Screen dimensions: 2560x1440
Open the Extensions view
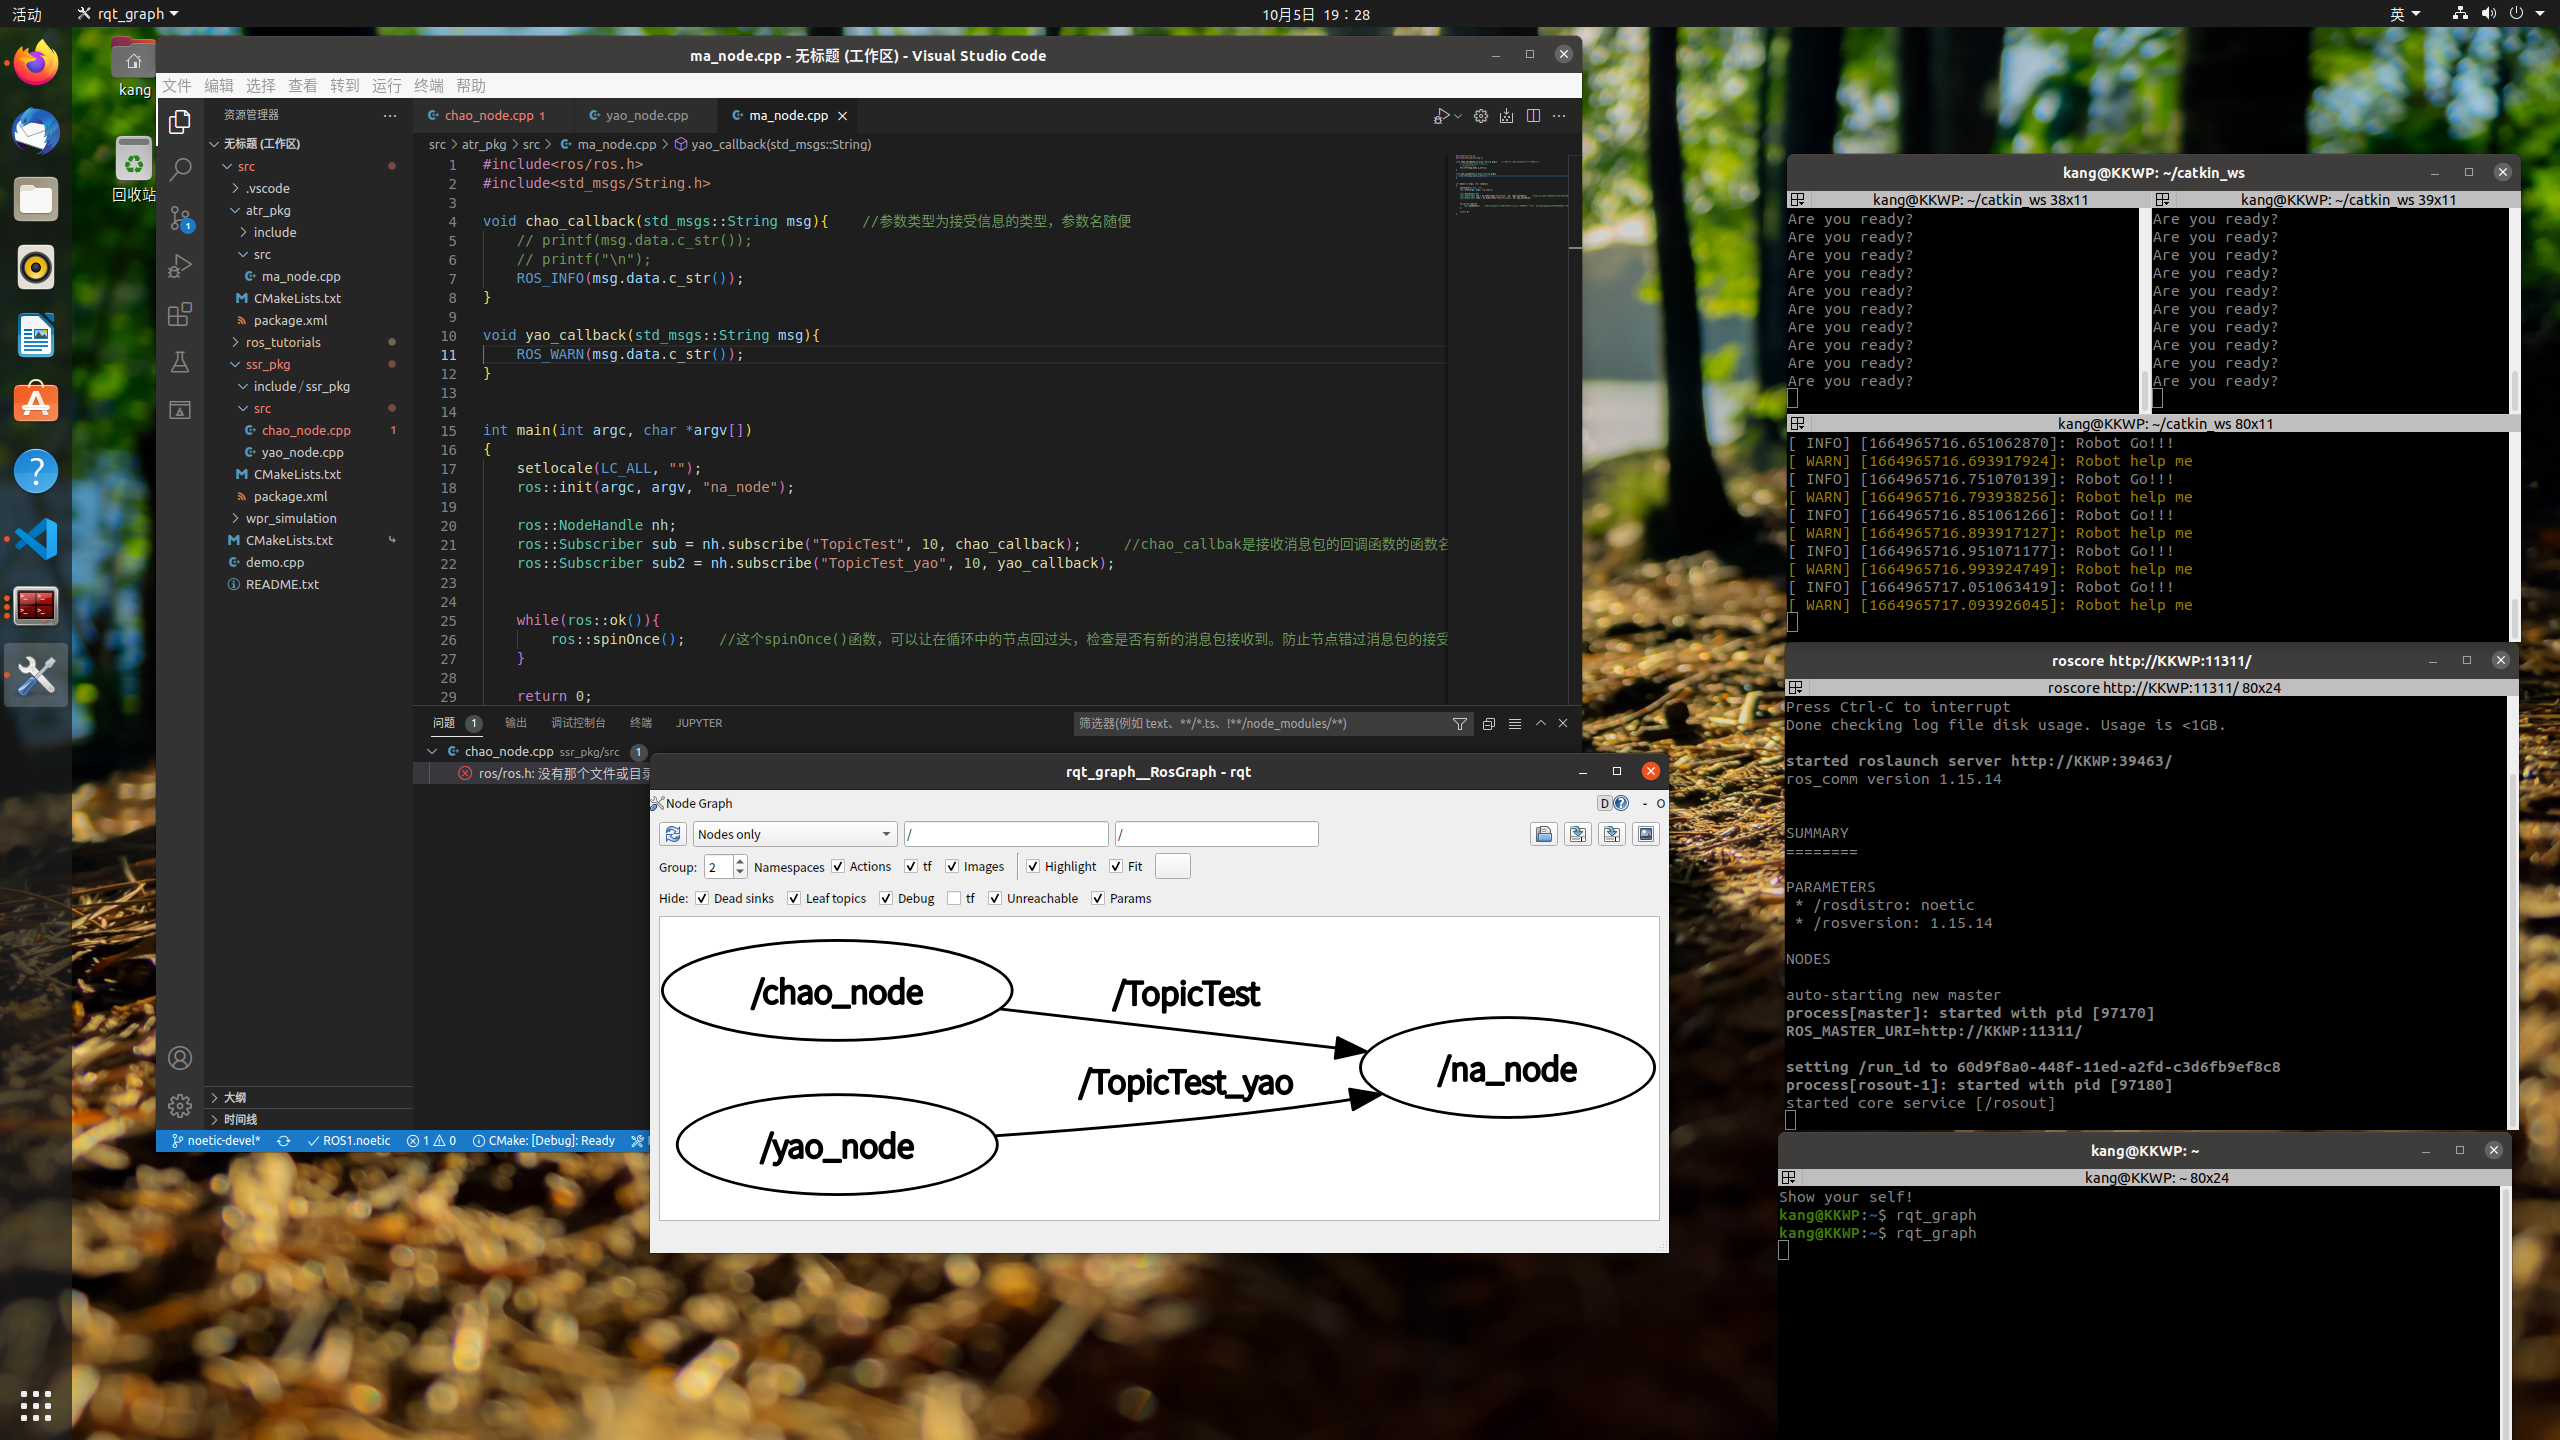click(x=180, y=314)
